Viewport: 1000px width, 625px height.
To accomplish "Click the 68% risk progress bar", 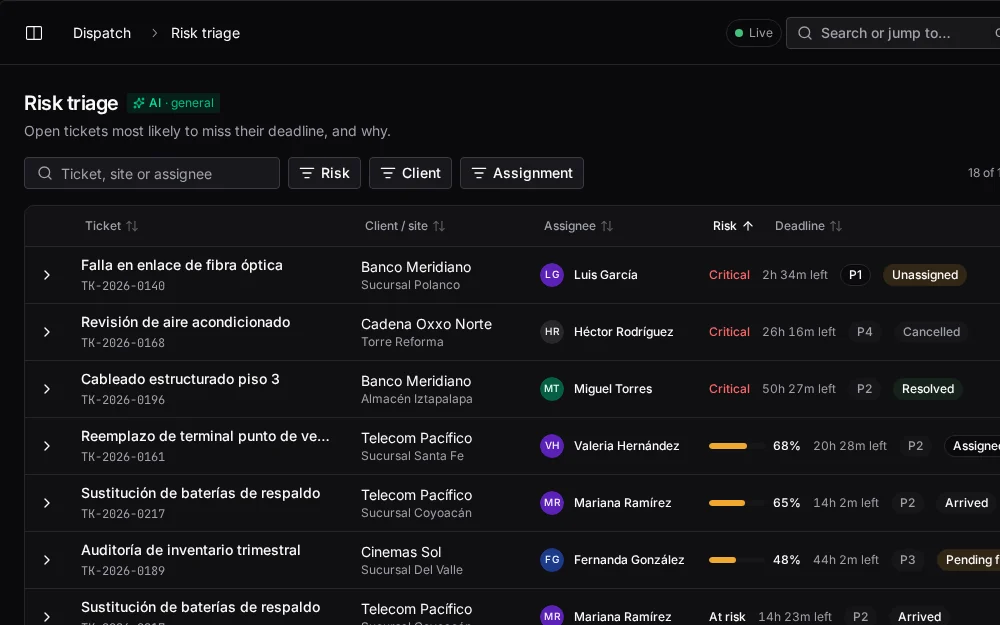I will [737, 446].
